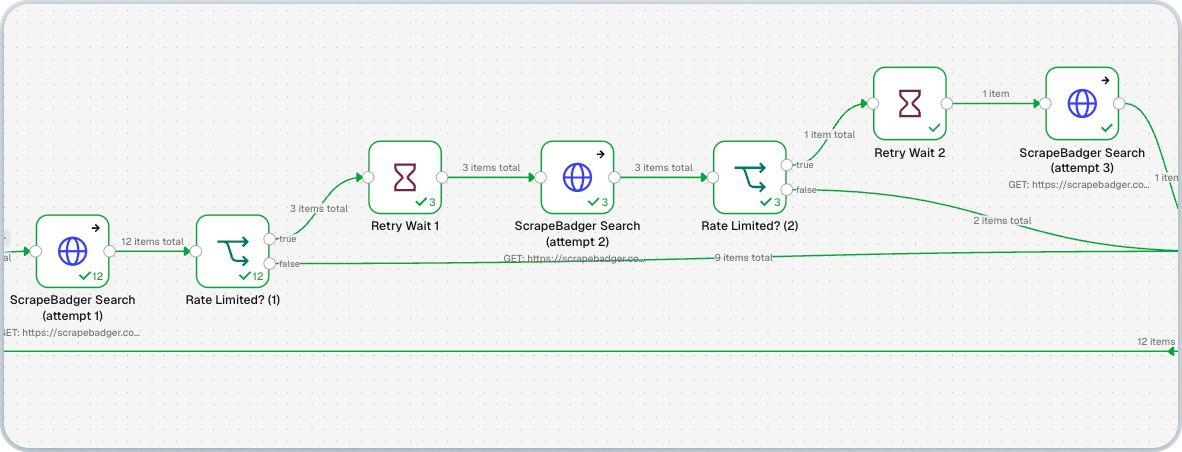Click the "ScrapeBadger Search (attempt 3)" title
1182x452 pixels.
point(1082,160)
